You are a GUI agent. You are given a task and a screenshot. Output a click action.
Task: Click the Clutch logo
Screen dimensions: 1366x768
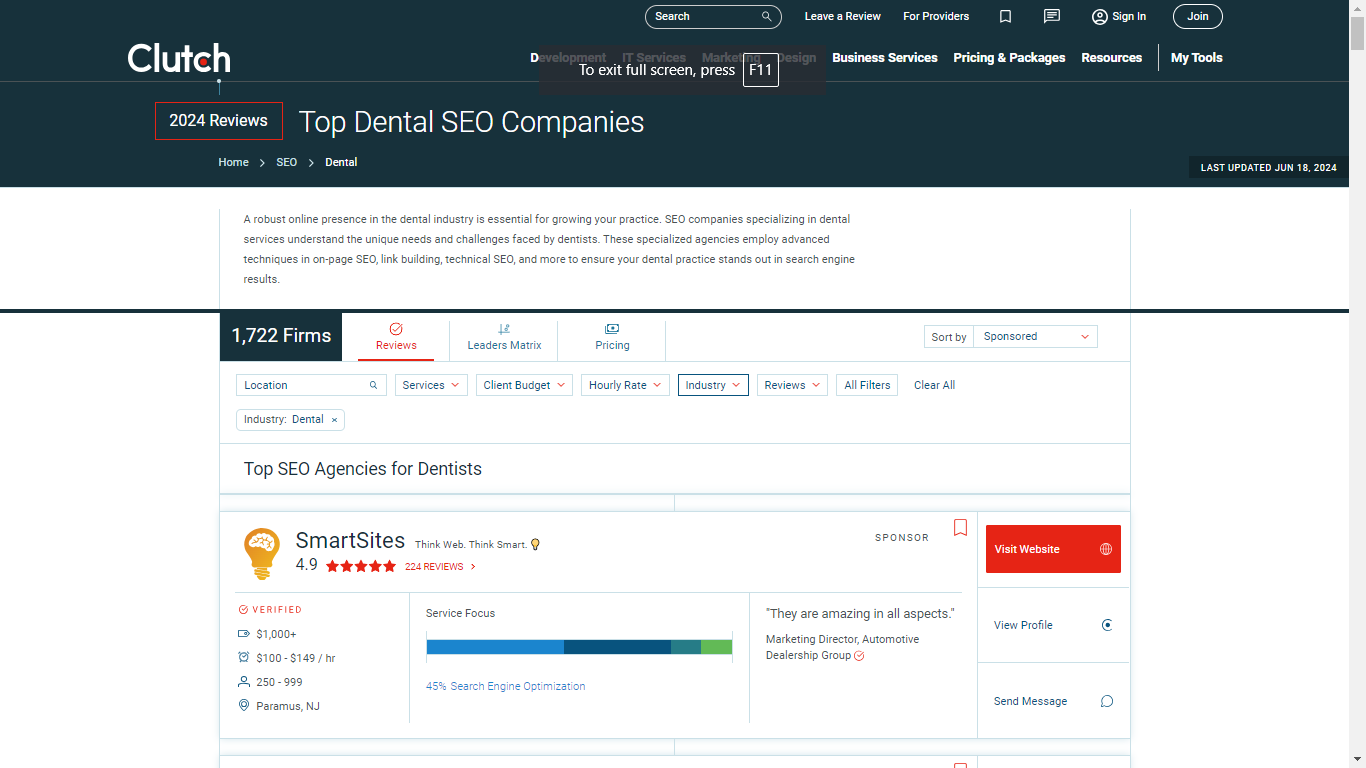pyautogui.click(x=179, y=58)
